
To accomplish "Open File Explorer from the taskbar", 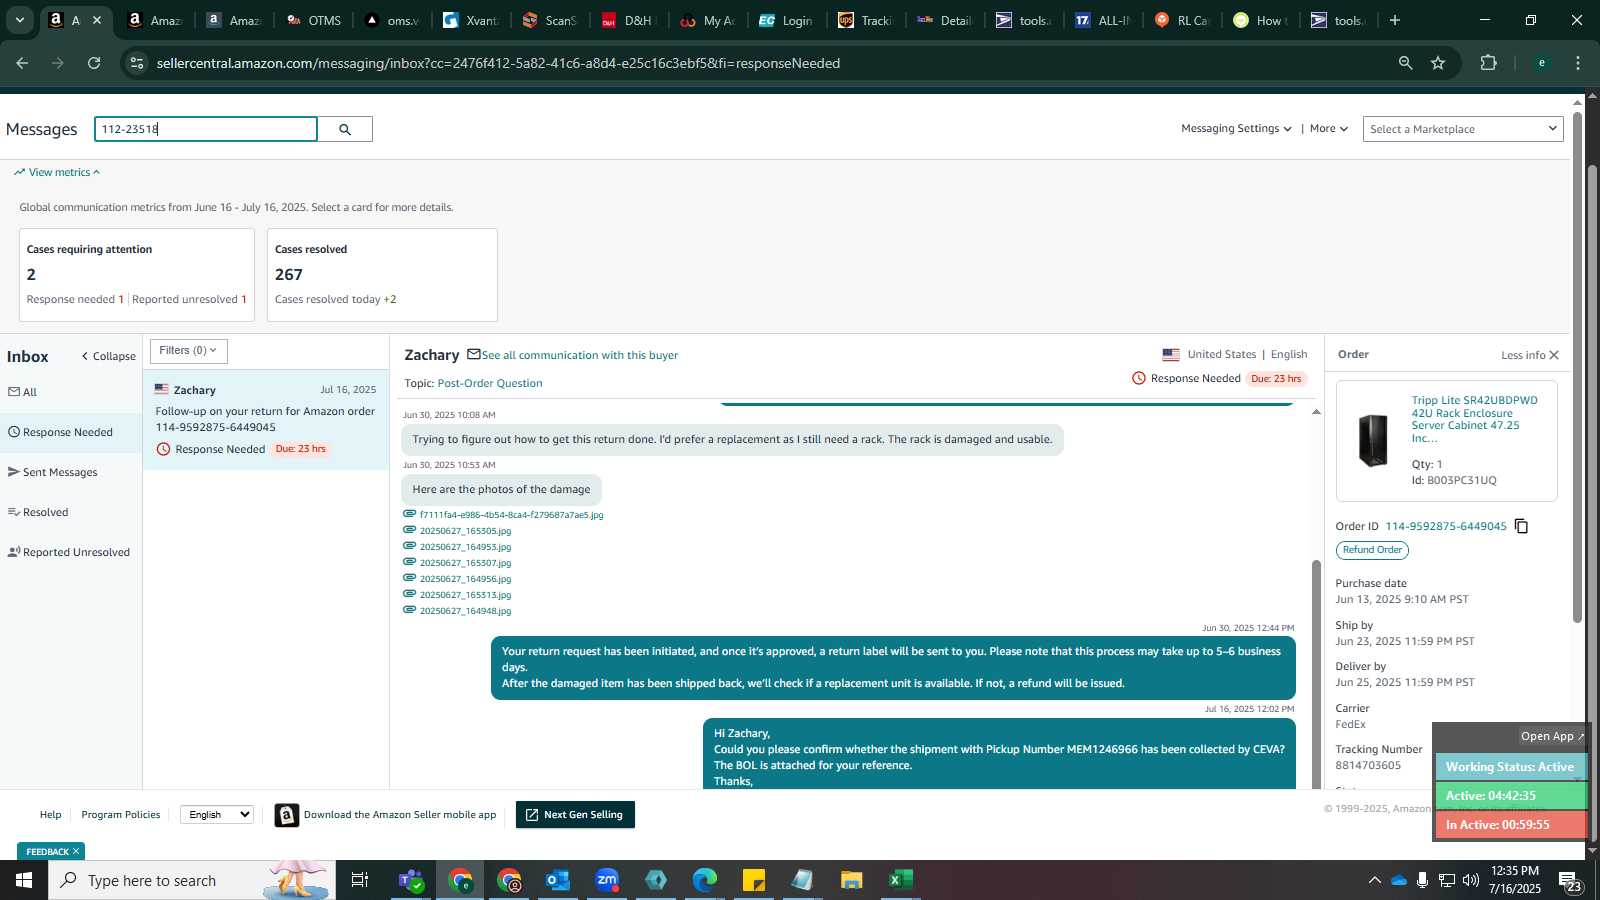I will (851, 880).
